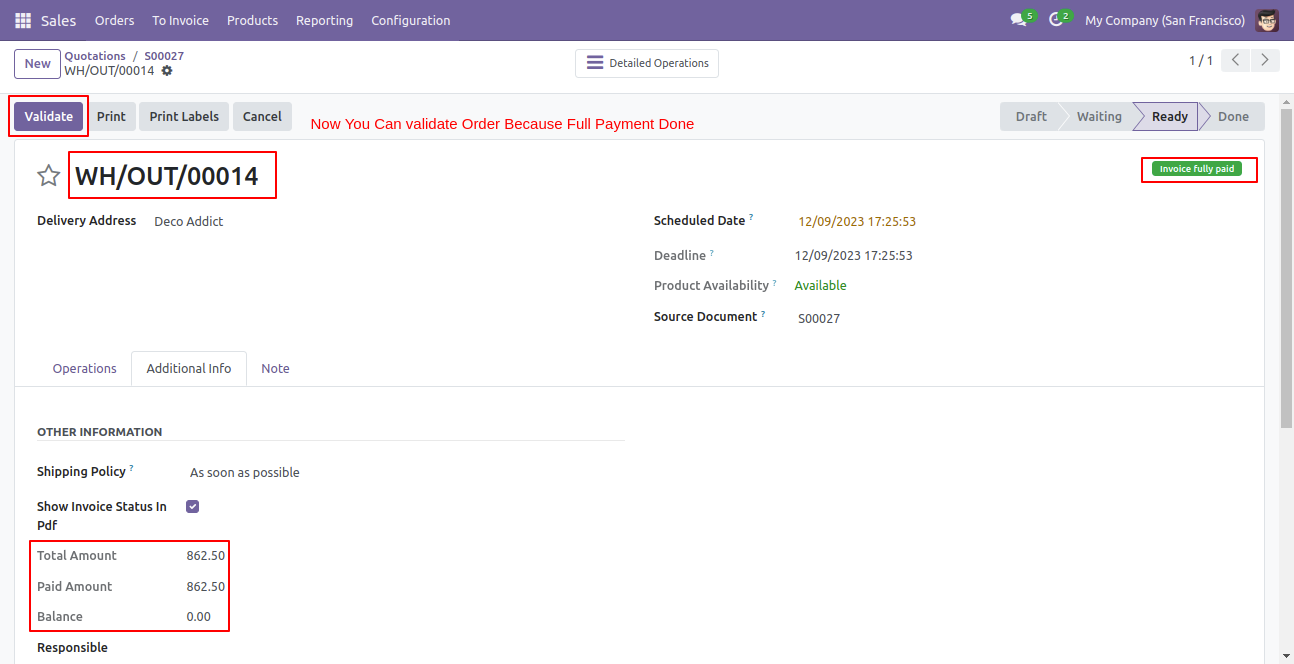Open the conversations chat icon
Image resolution: width=1294 pixels, height=664 pixels.
click(1019, 20)
